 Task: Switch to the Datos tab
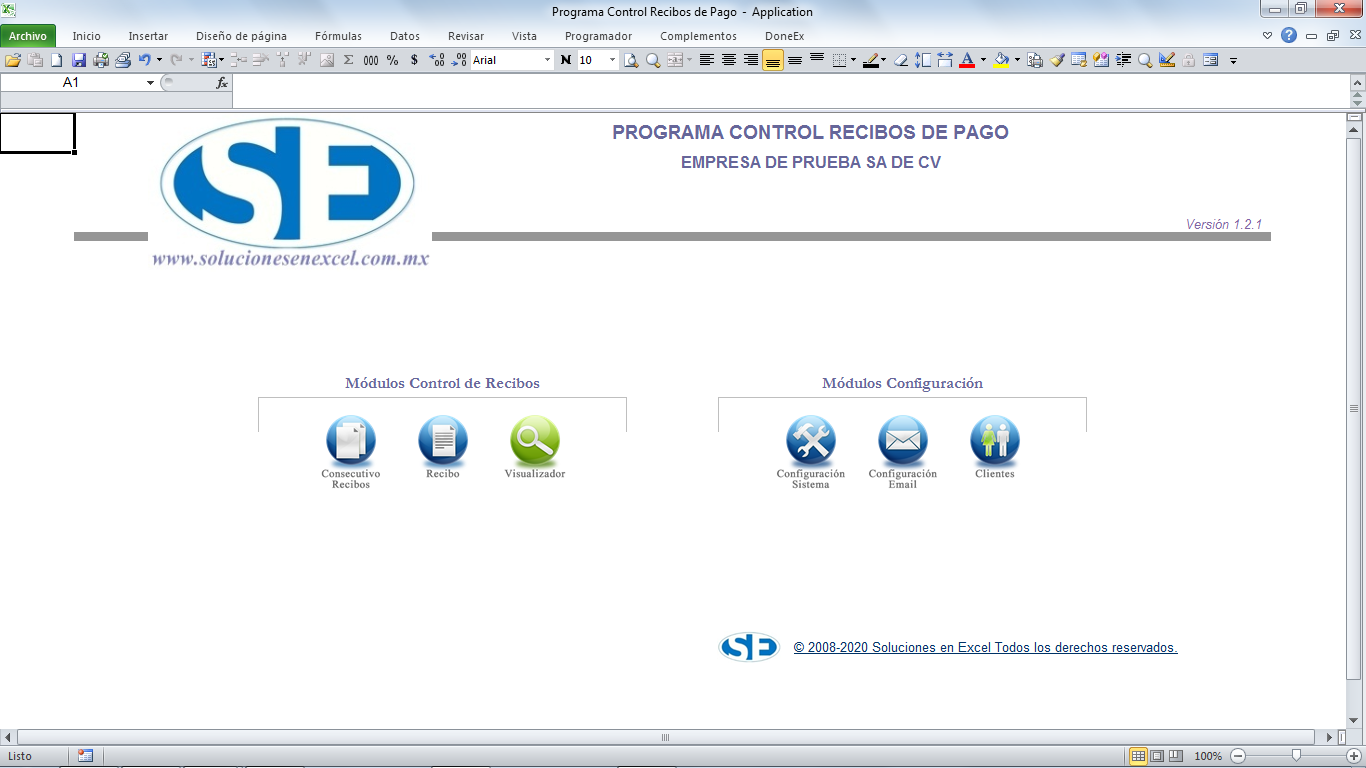tap(405, 36)
